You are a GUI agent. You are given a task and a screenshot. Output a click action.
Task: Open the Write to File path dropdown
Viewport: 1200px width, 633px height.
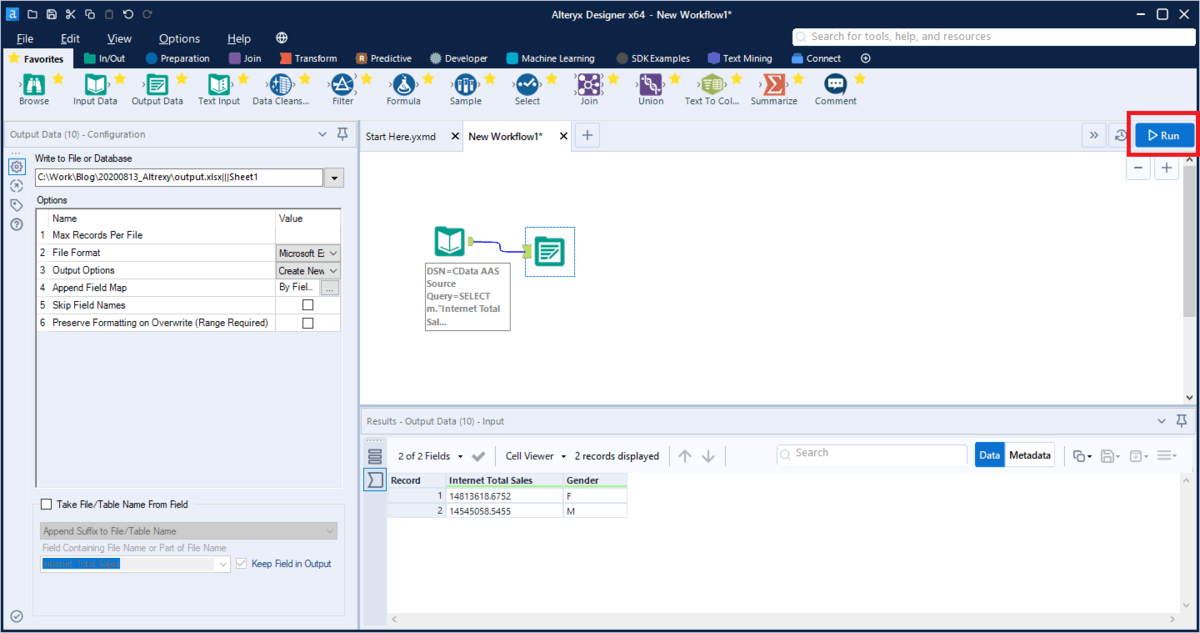click(334, 178)
